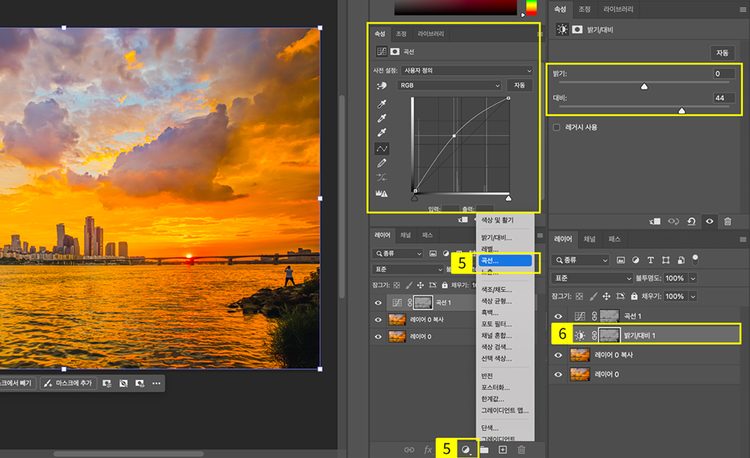Click the 자동 button in Brightness/Contrast panel

[x=721, y=52]
